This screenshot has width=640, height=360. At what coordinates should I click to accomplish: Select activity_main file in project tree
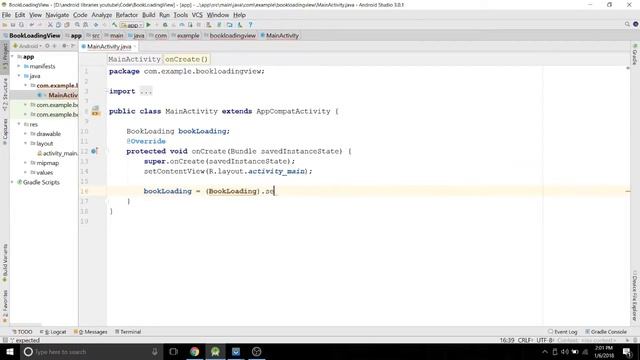(57, 153)
